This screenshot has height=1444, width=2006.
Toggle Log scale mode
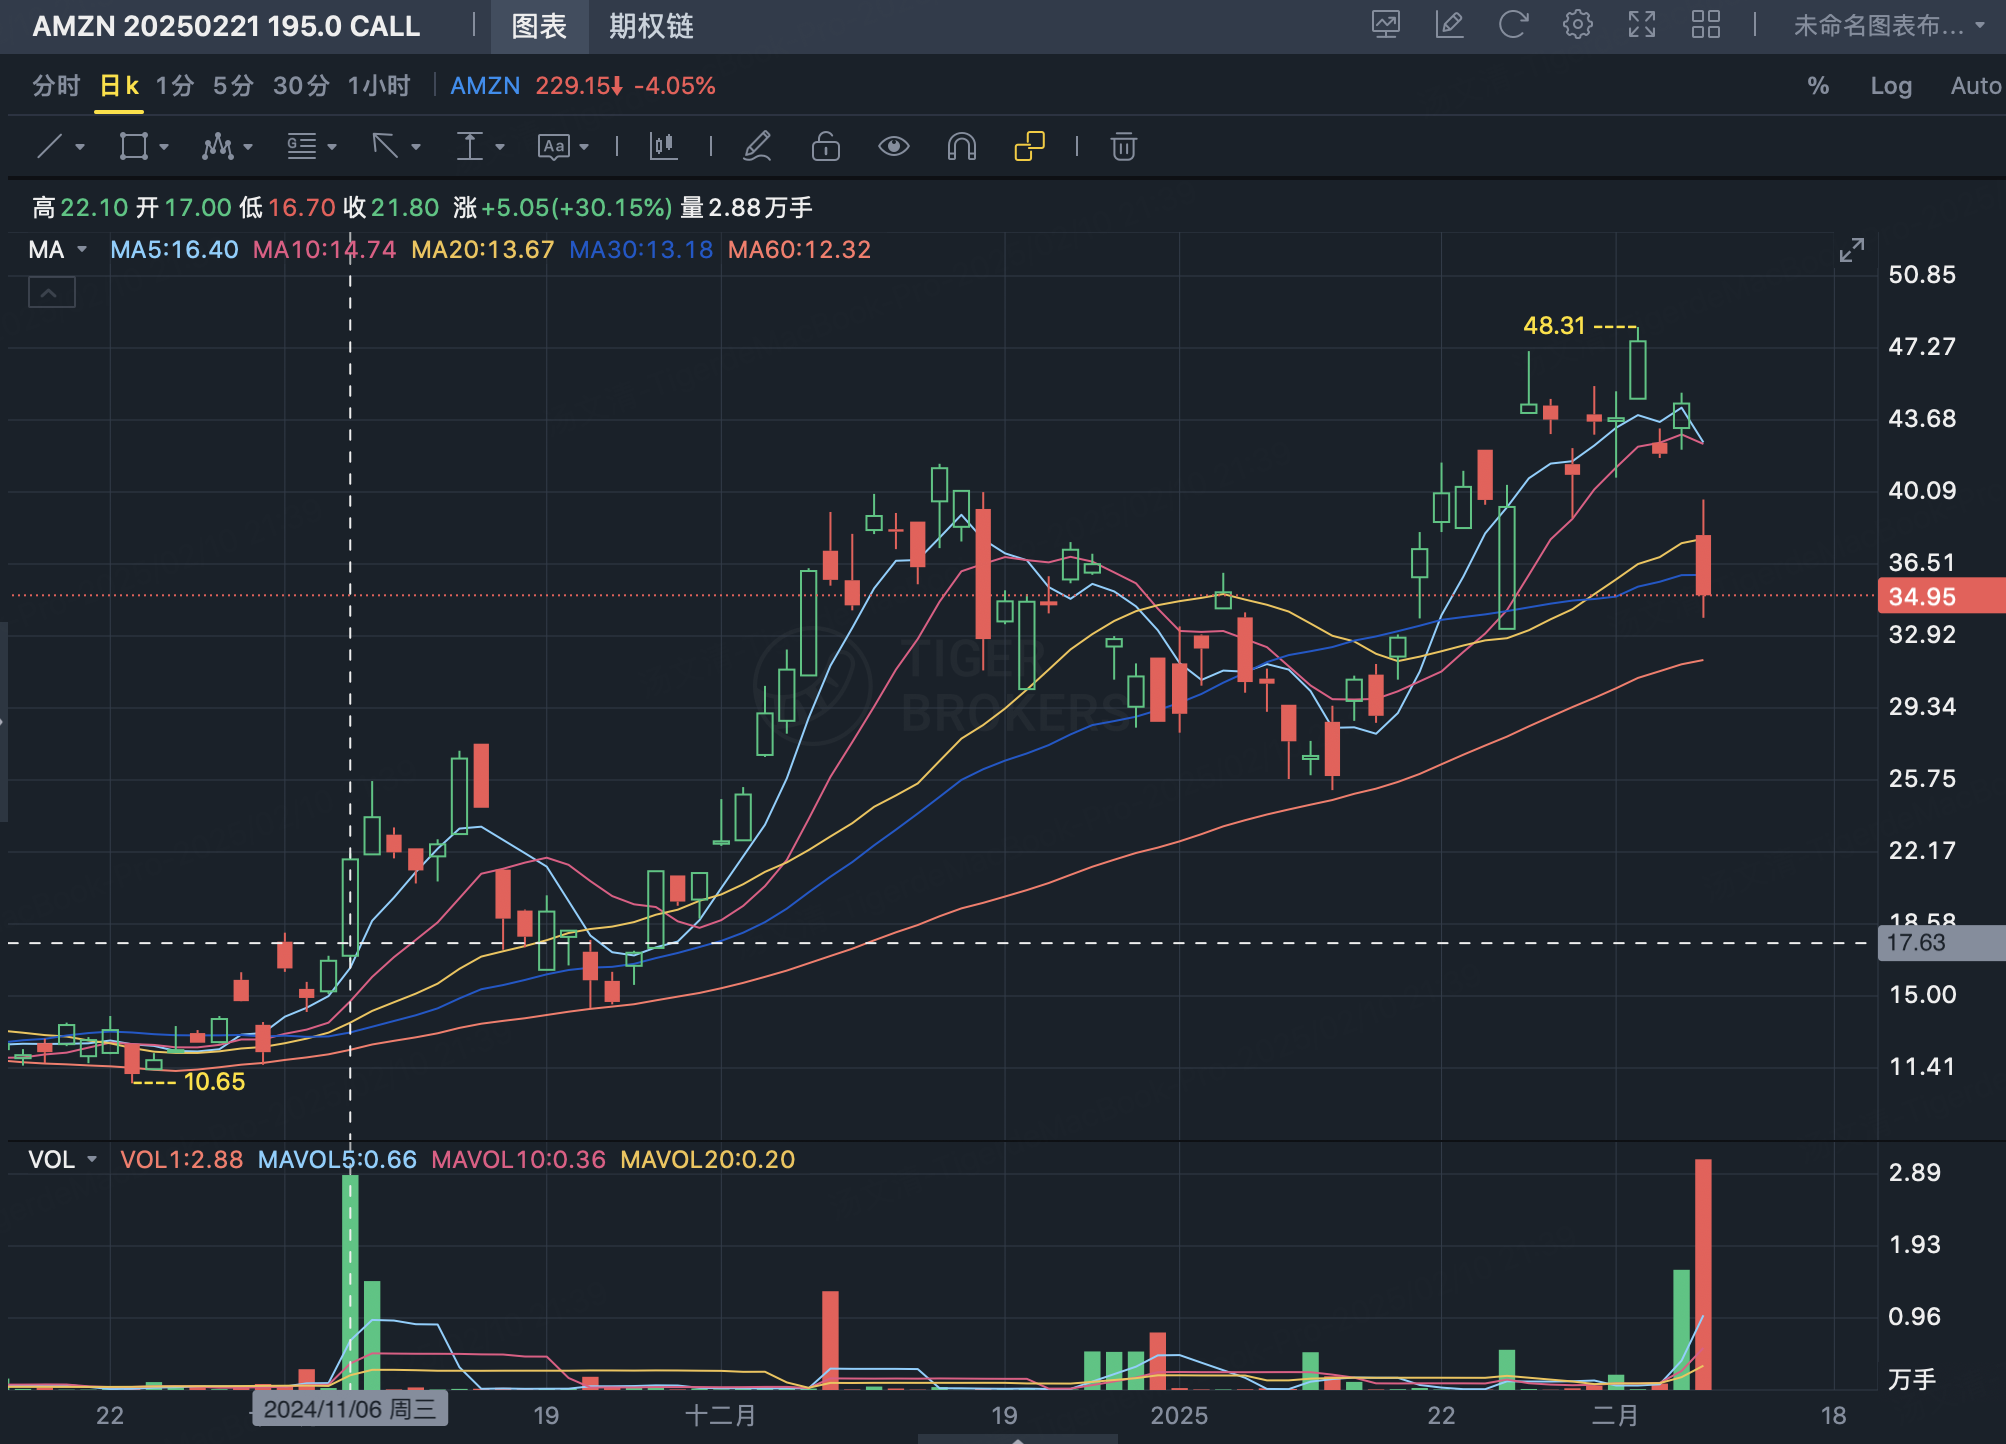point(1890,86)
